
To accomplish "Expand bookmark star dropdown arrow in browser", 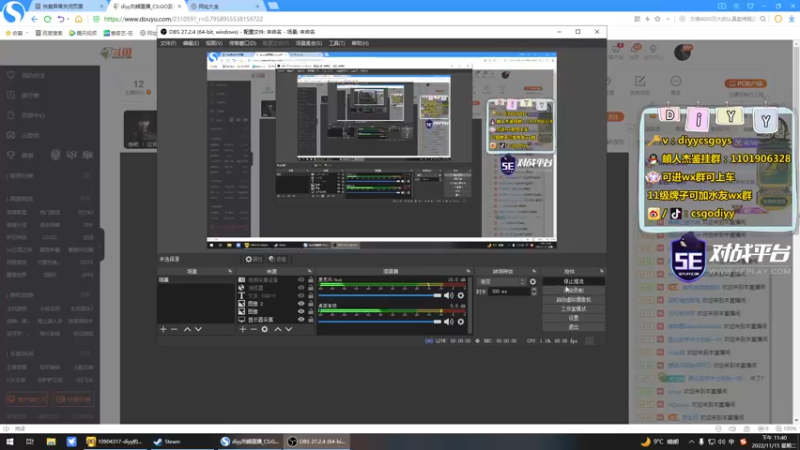I will click(x=668, y=19).
